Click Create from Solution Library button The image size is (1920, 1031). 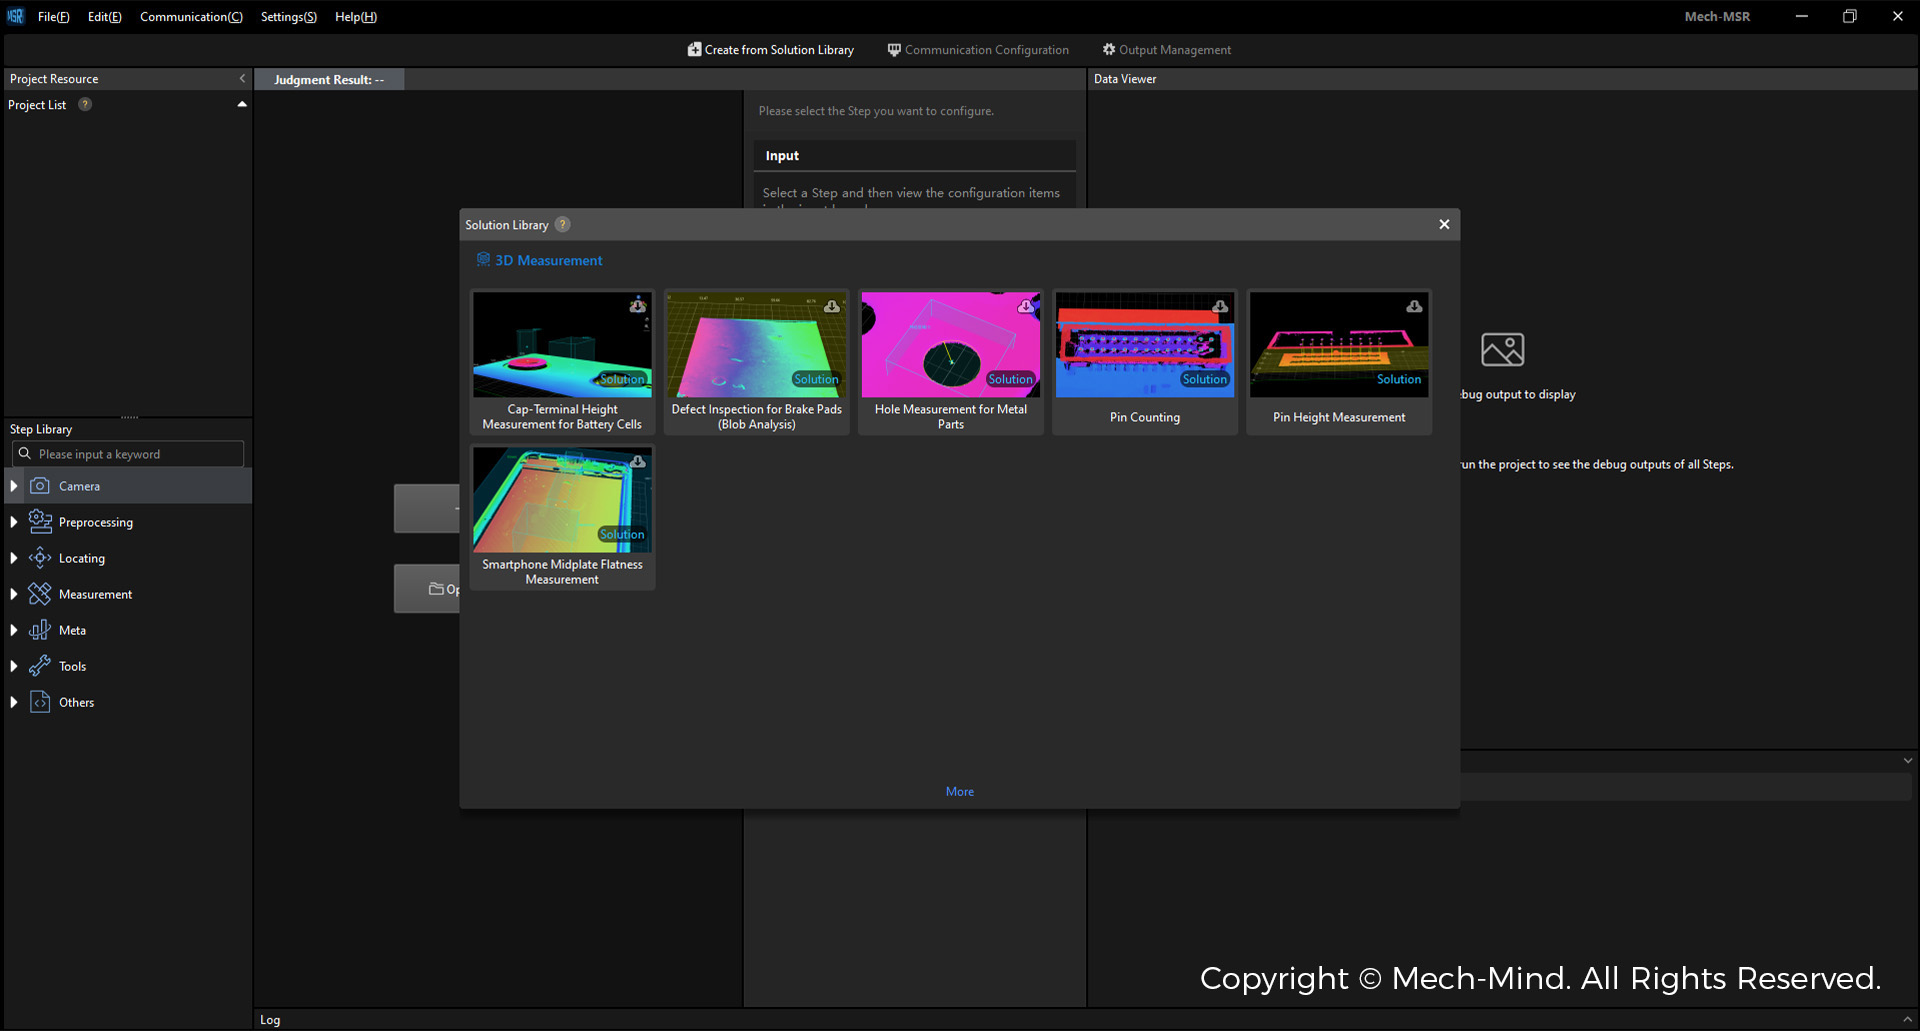point(771,50)
